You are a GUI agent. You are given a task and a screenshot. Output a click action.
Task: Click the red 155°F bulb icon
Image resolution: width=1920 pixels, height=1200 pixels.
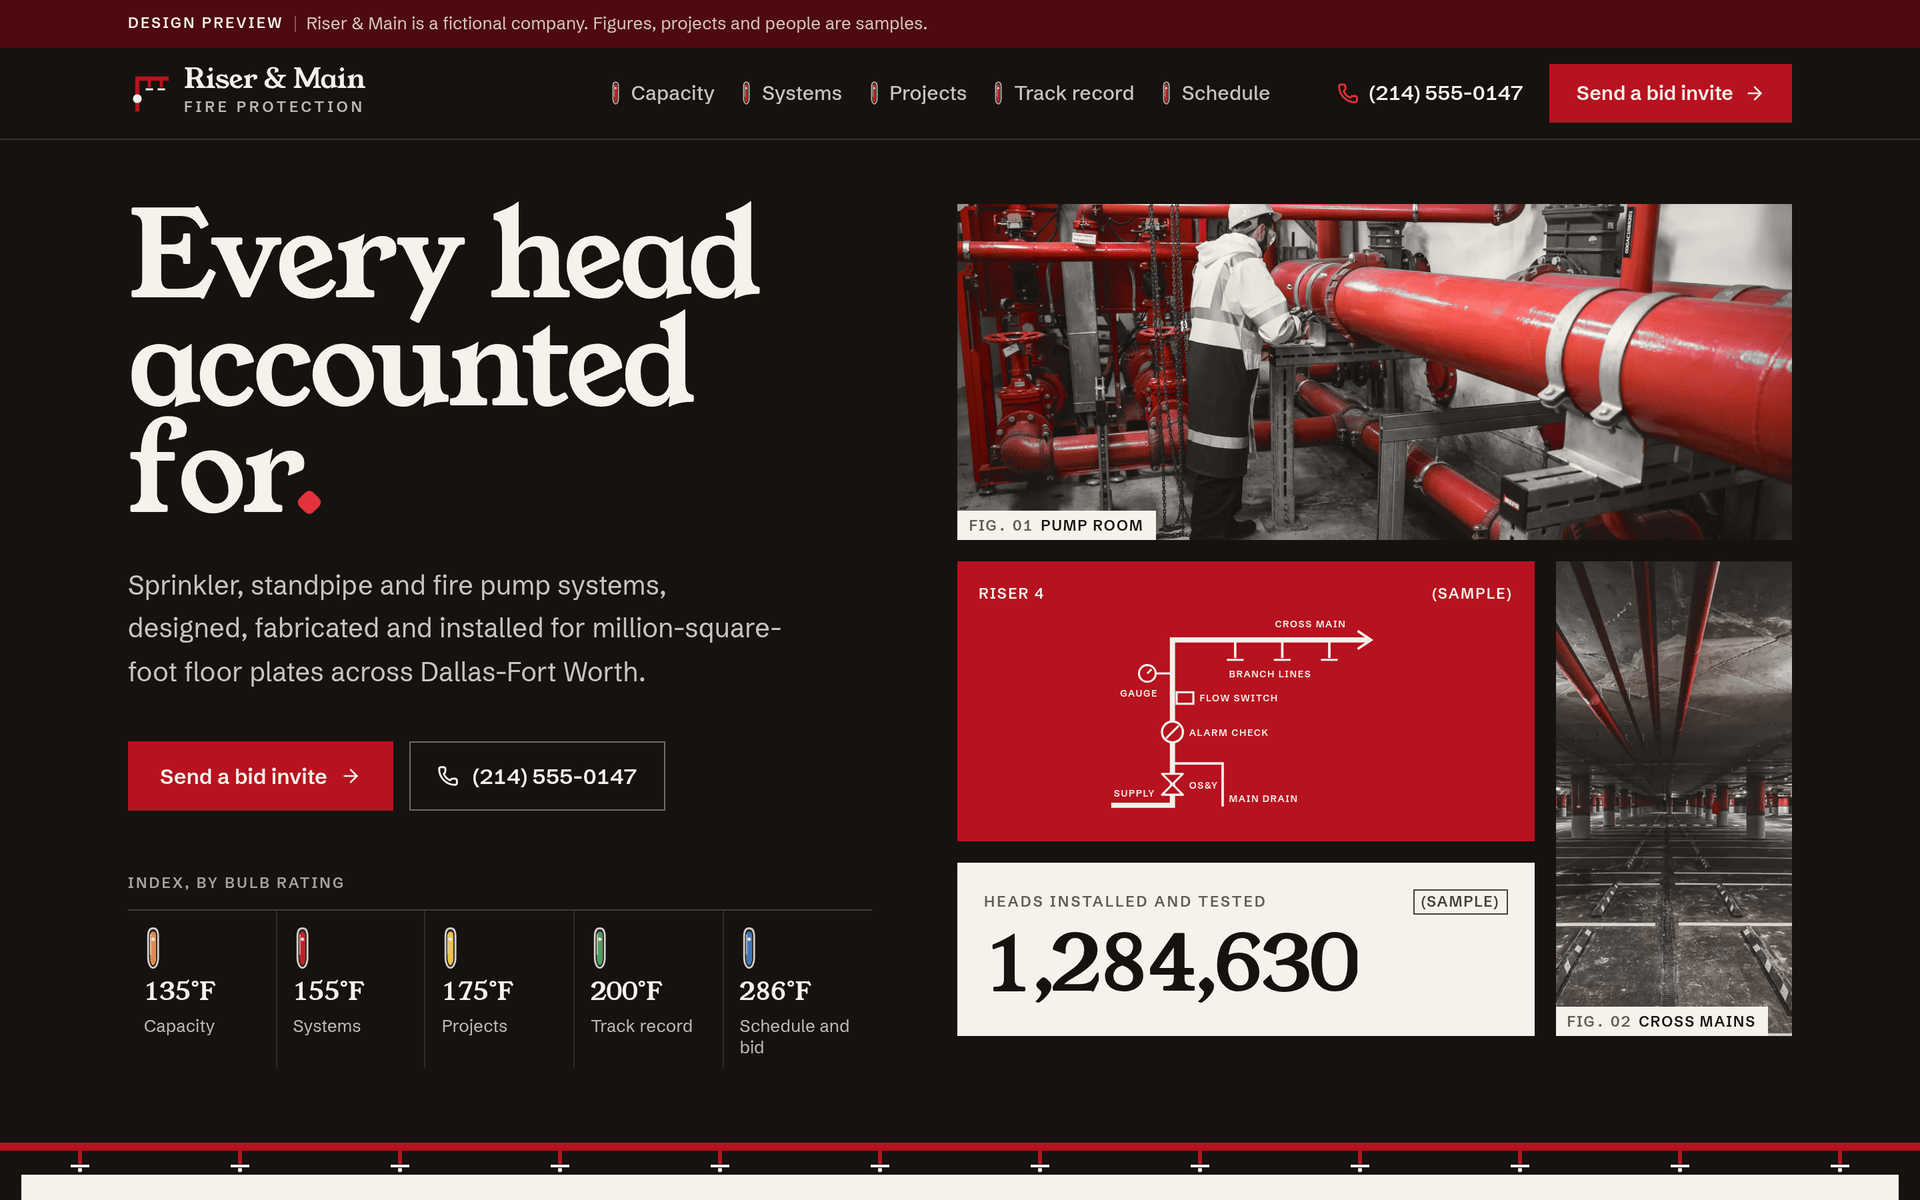tap(302, 947)
